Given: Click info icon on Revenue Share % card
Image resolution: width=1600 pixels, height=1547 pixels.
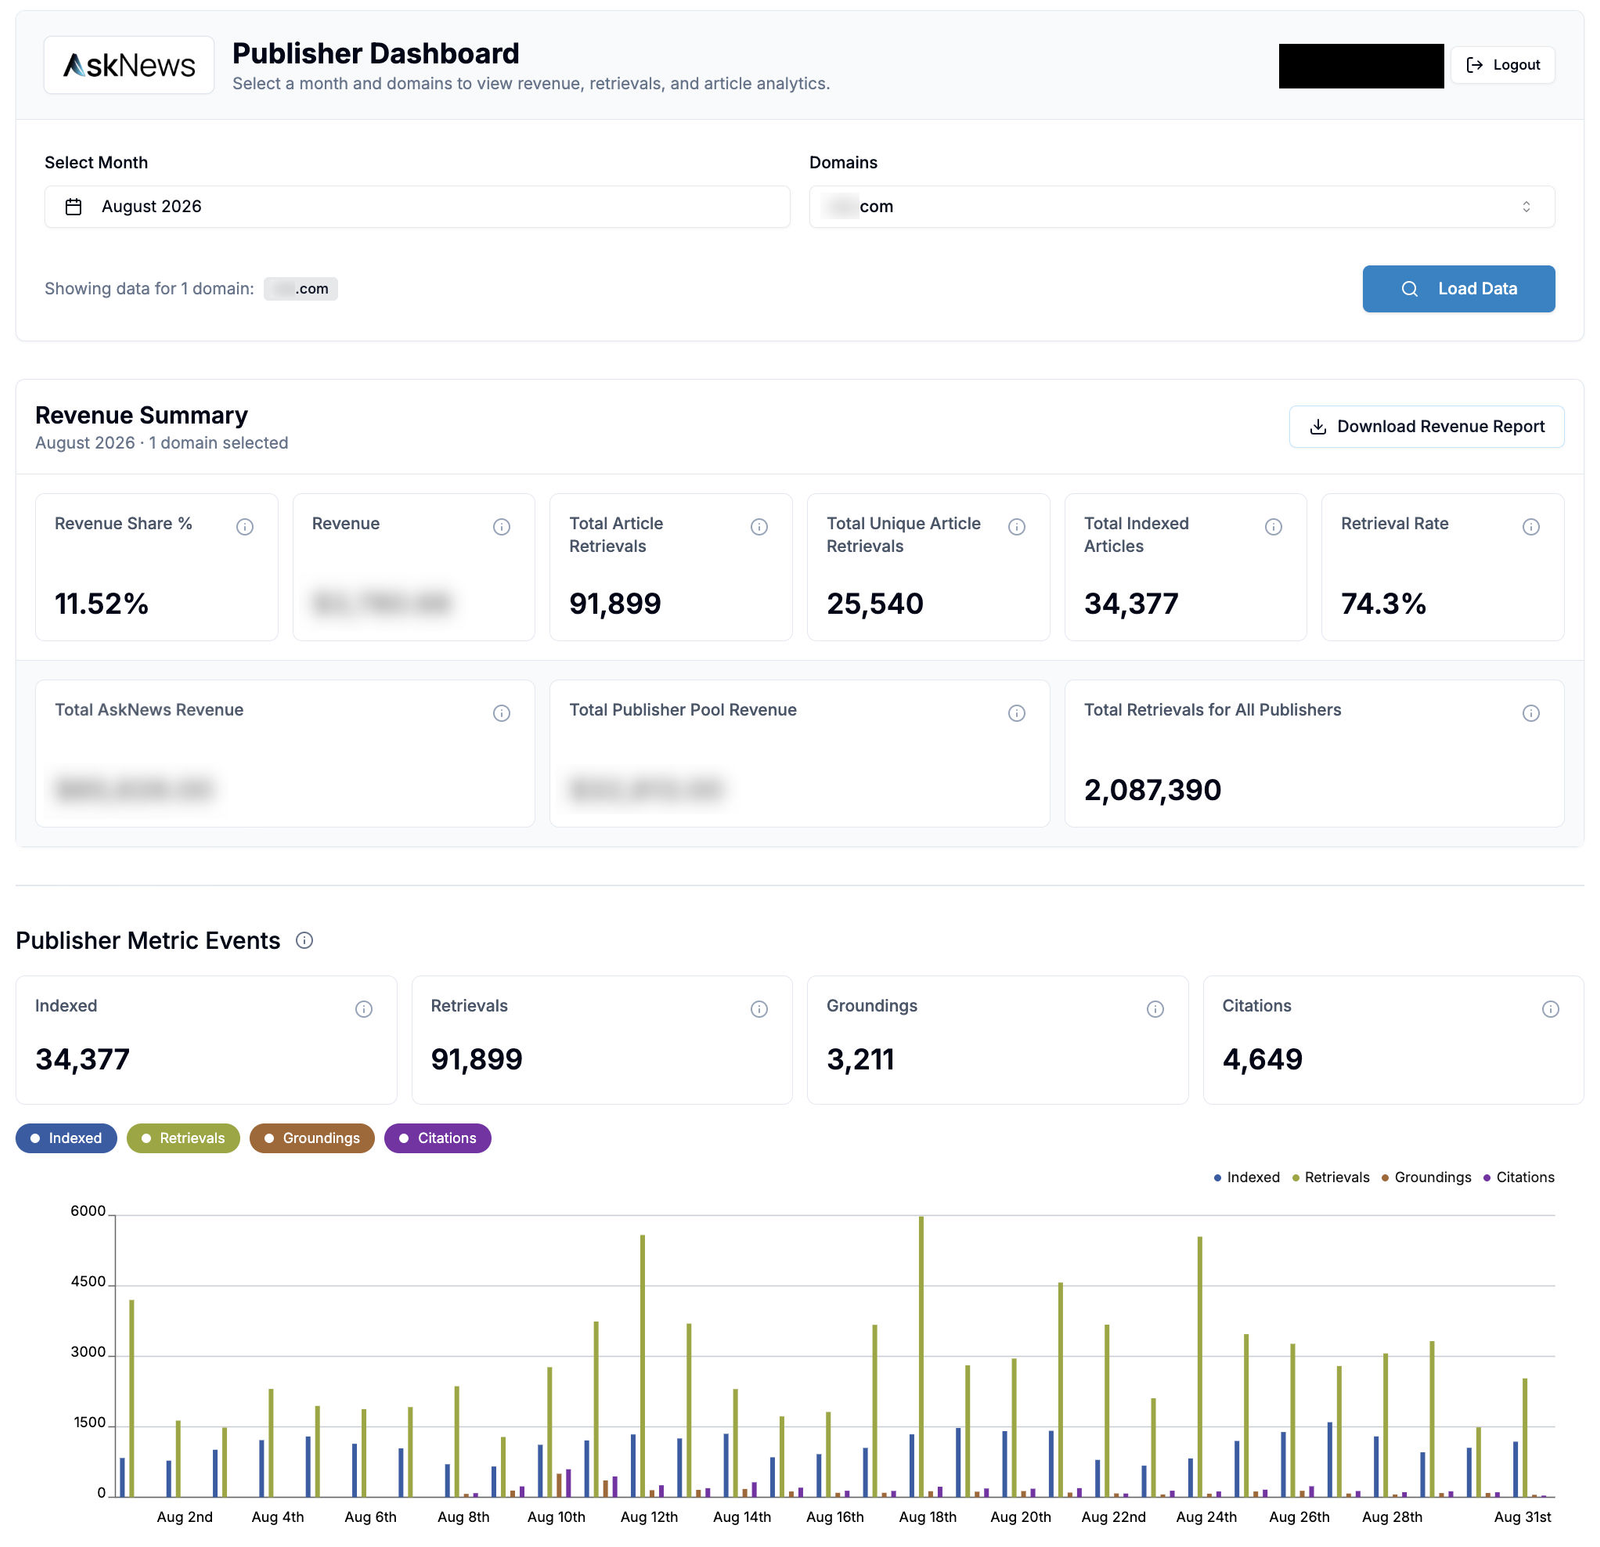Looking at the screenshot, I should [245, 527].
